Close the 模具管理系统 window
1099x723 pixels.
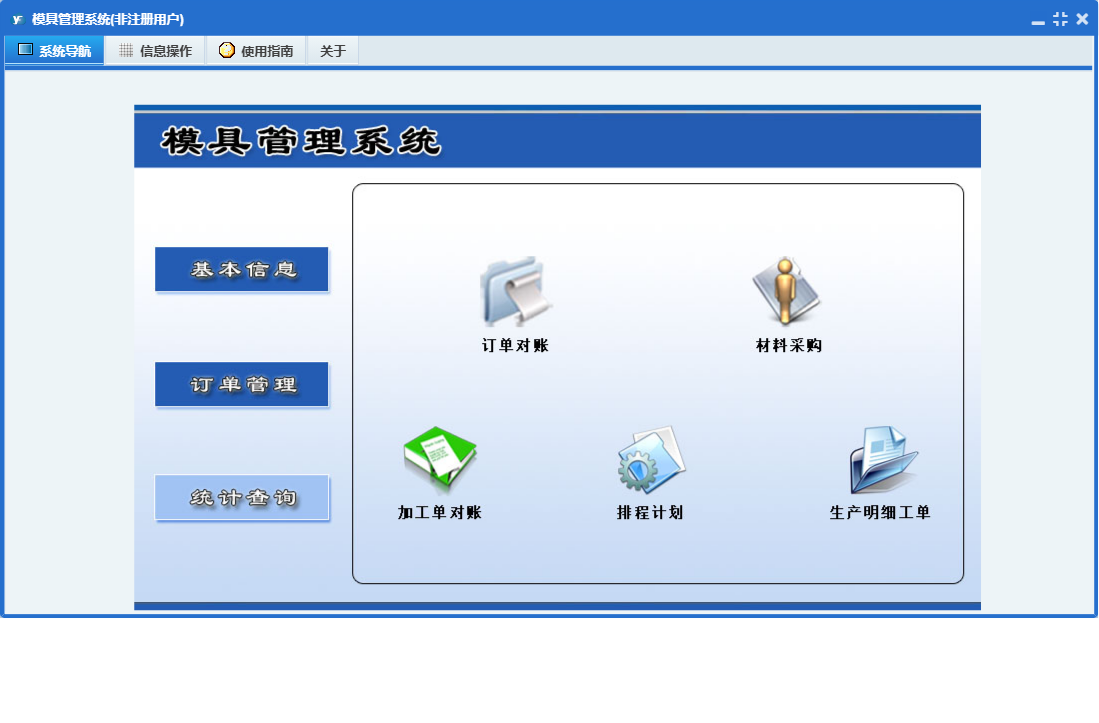click(x=1082, y=19)
